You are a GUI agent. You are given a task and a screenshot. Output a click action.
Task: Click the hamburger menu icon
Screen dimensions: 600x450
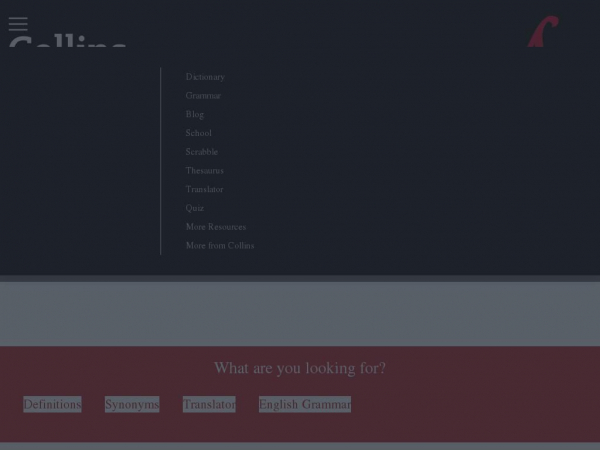pos(18,23)
